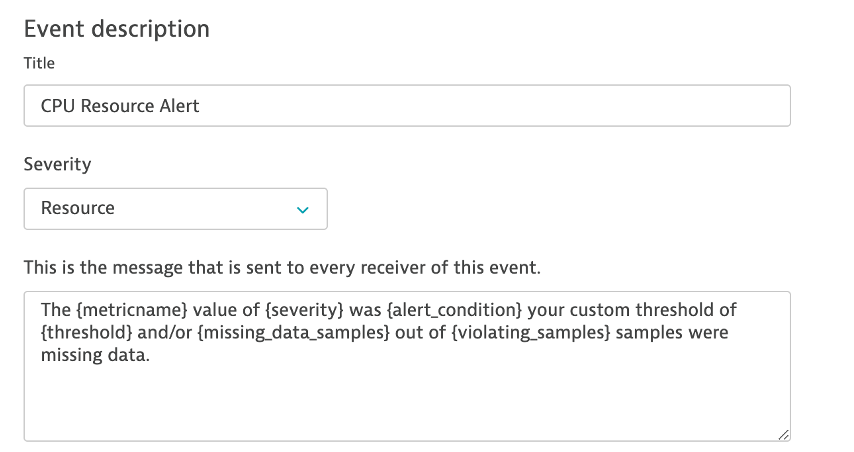
Task: Click the word "Resource" in Severity selector
Action: [78, 209]
